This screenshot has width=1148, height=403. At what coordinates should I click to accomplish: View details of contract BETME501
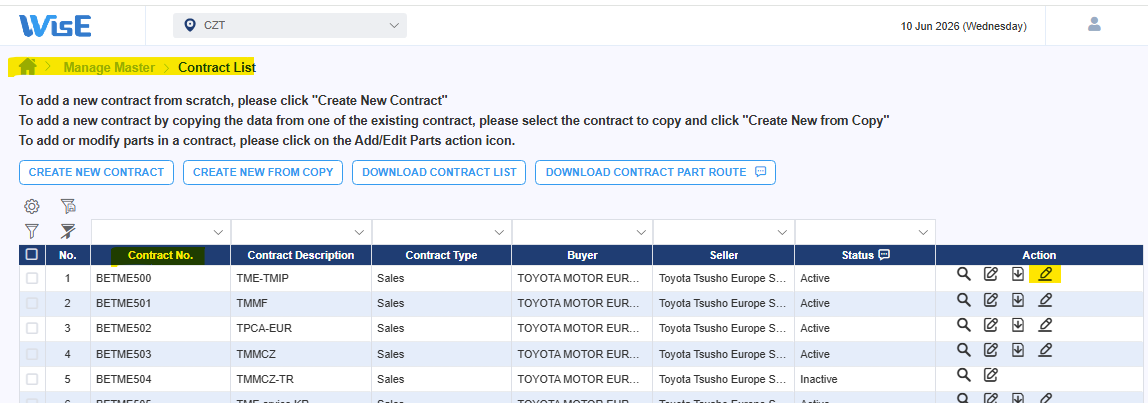(964, 300)
